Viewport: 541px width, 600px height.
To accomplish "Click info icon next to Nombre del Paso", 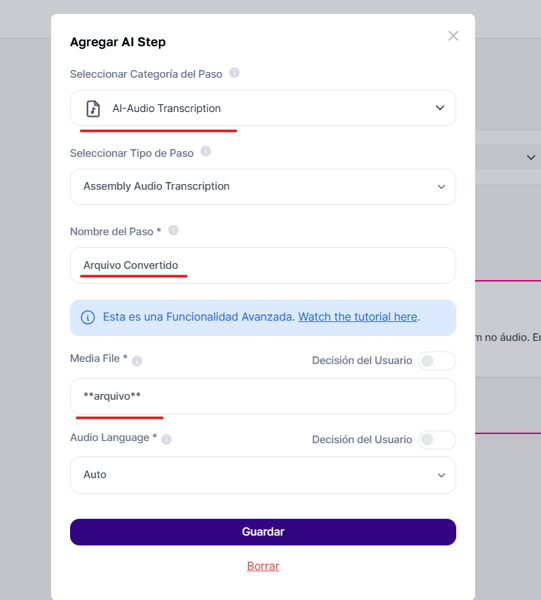I will tap(173, 230).
